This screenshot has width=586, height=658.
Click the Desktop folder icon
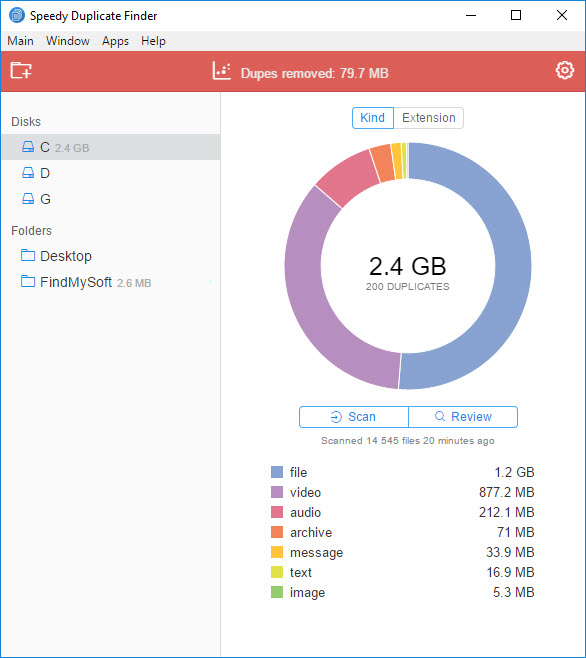pos(28,255)
